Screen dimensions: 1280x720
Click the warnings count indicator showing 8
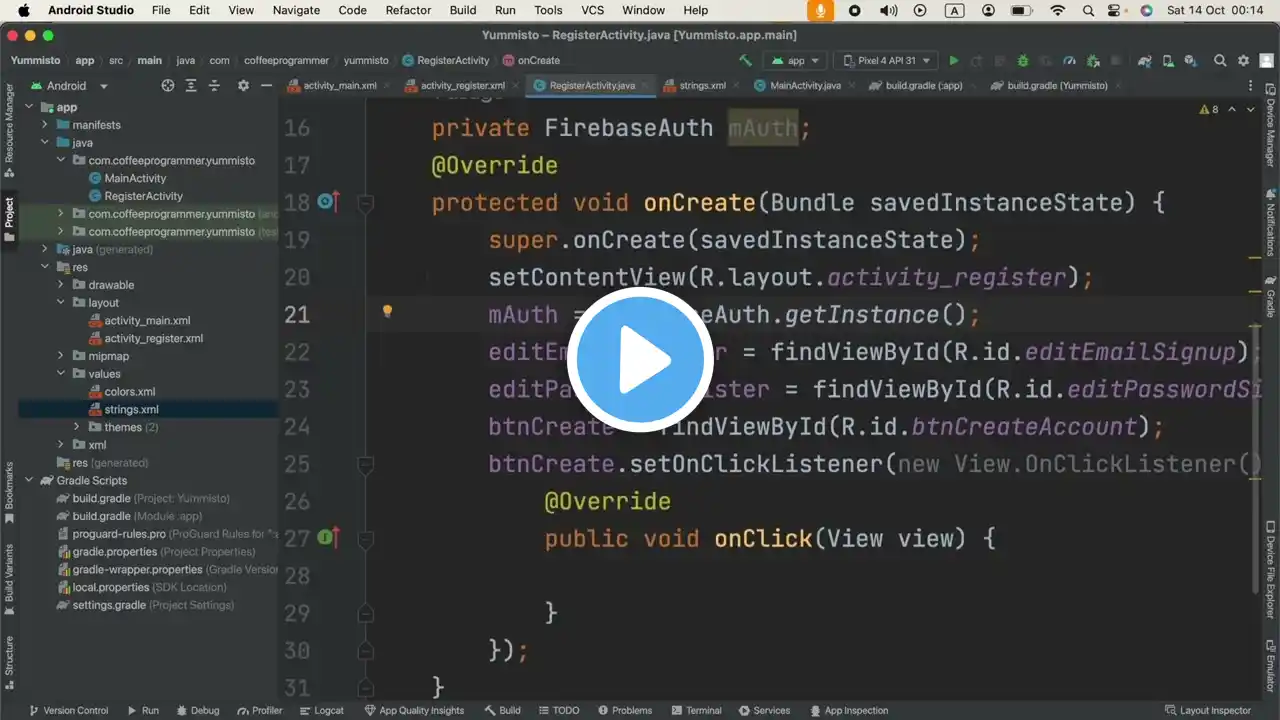[1209, 110]
